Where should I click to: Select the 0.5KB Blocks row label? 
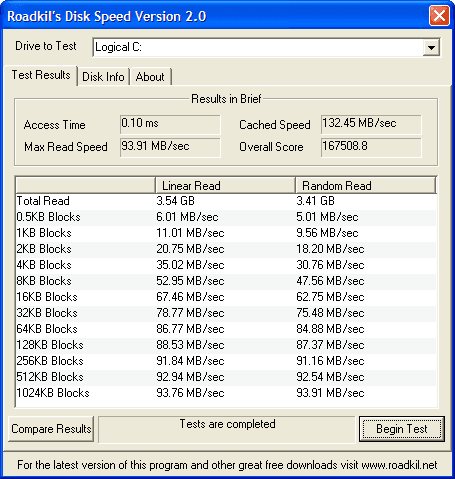[x=49, y=217]
